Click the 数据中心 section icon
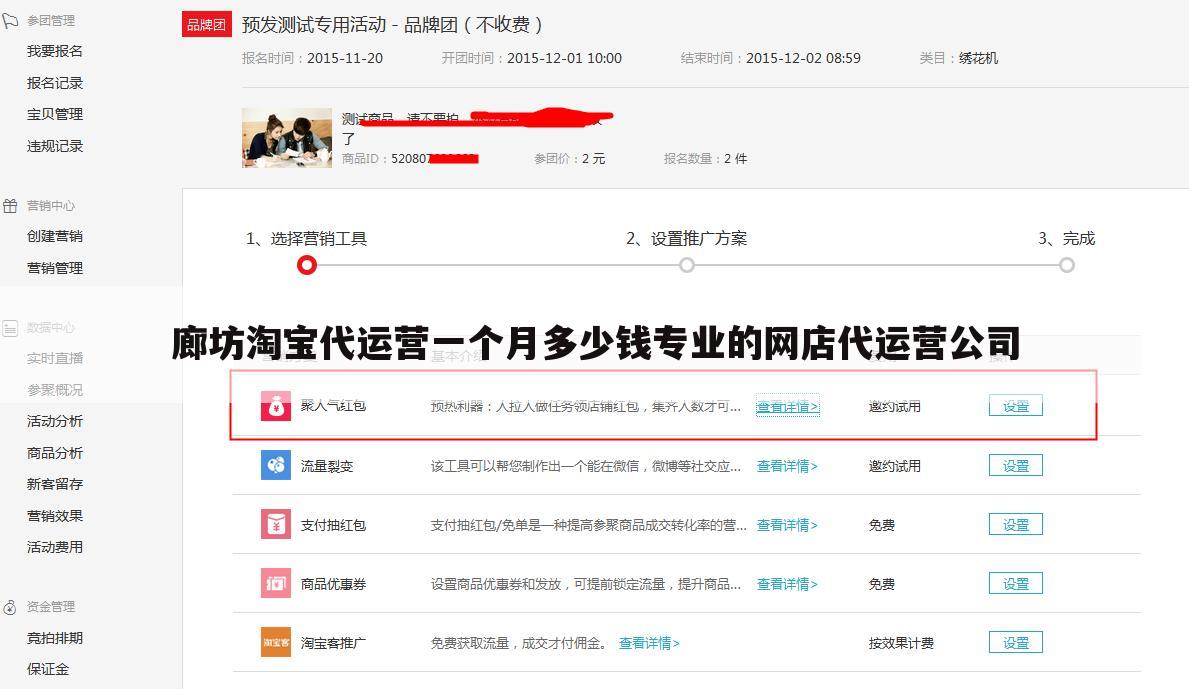Image resolution: width=1189 pixels, height=689 pixels. tap(12, 327)
